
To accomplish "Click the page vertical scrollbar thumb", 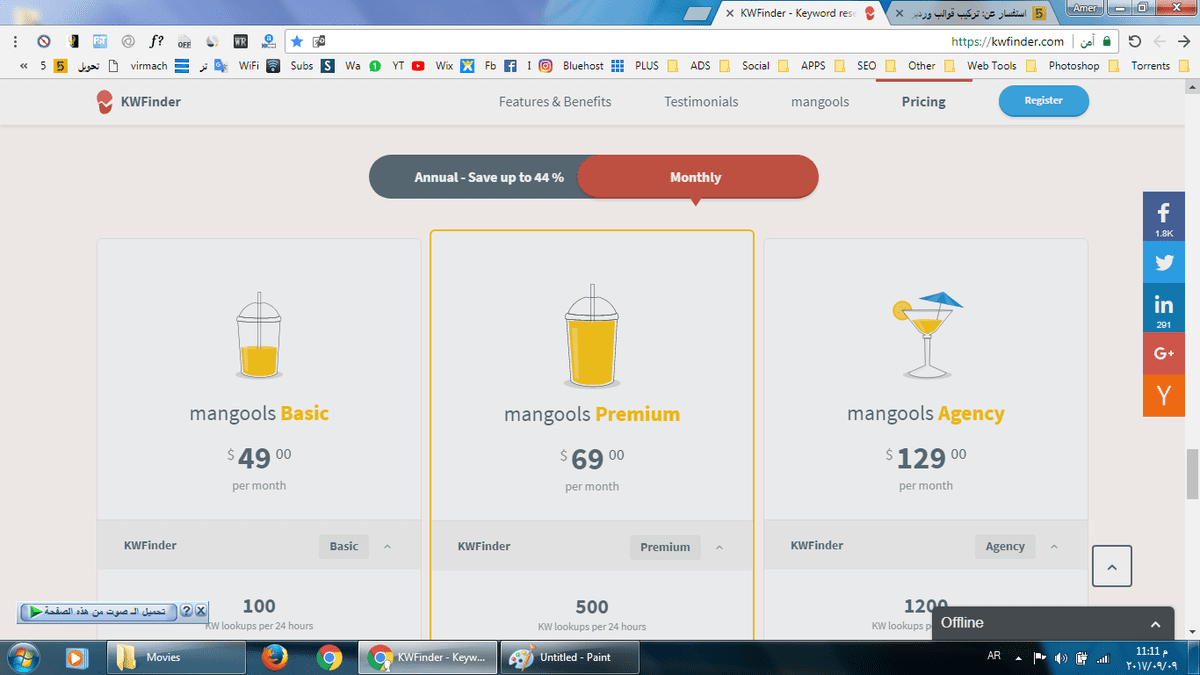I will pos(1192,474).
